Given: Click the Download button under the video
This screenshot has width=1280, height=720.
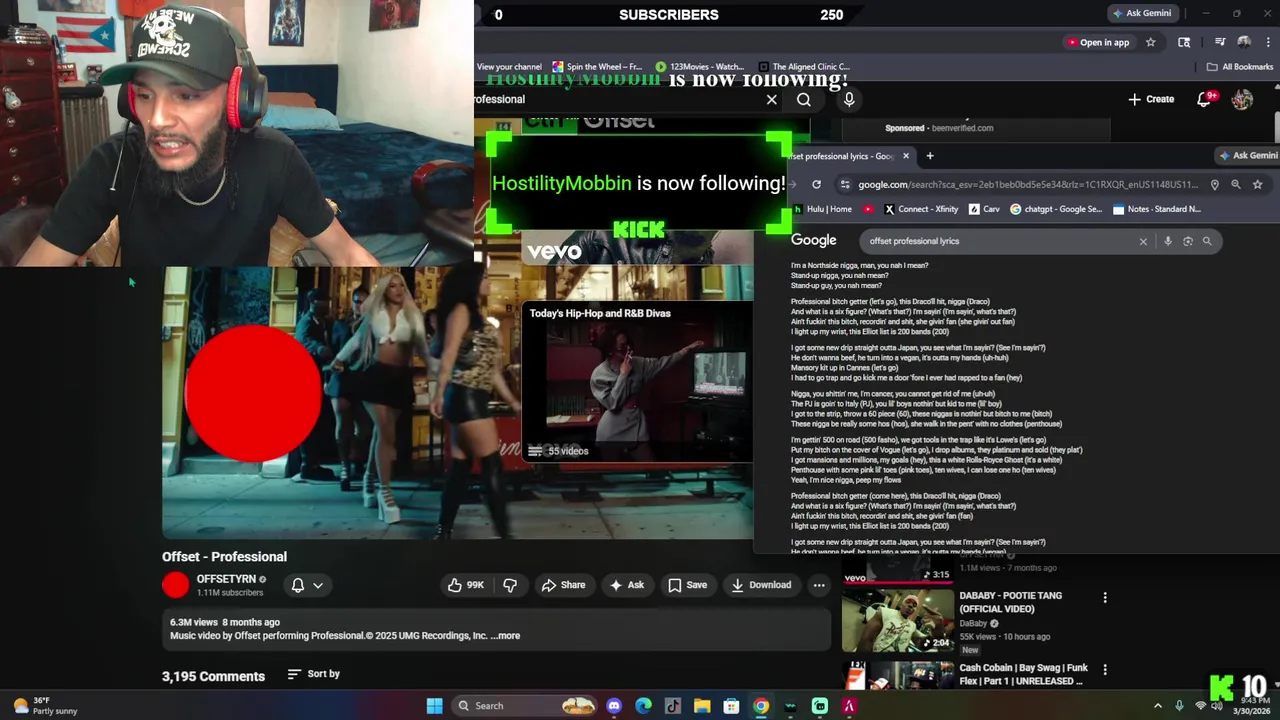Looking at the screenshot, I should click(761, 585).
